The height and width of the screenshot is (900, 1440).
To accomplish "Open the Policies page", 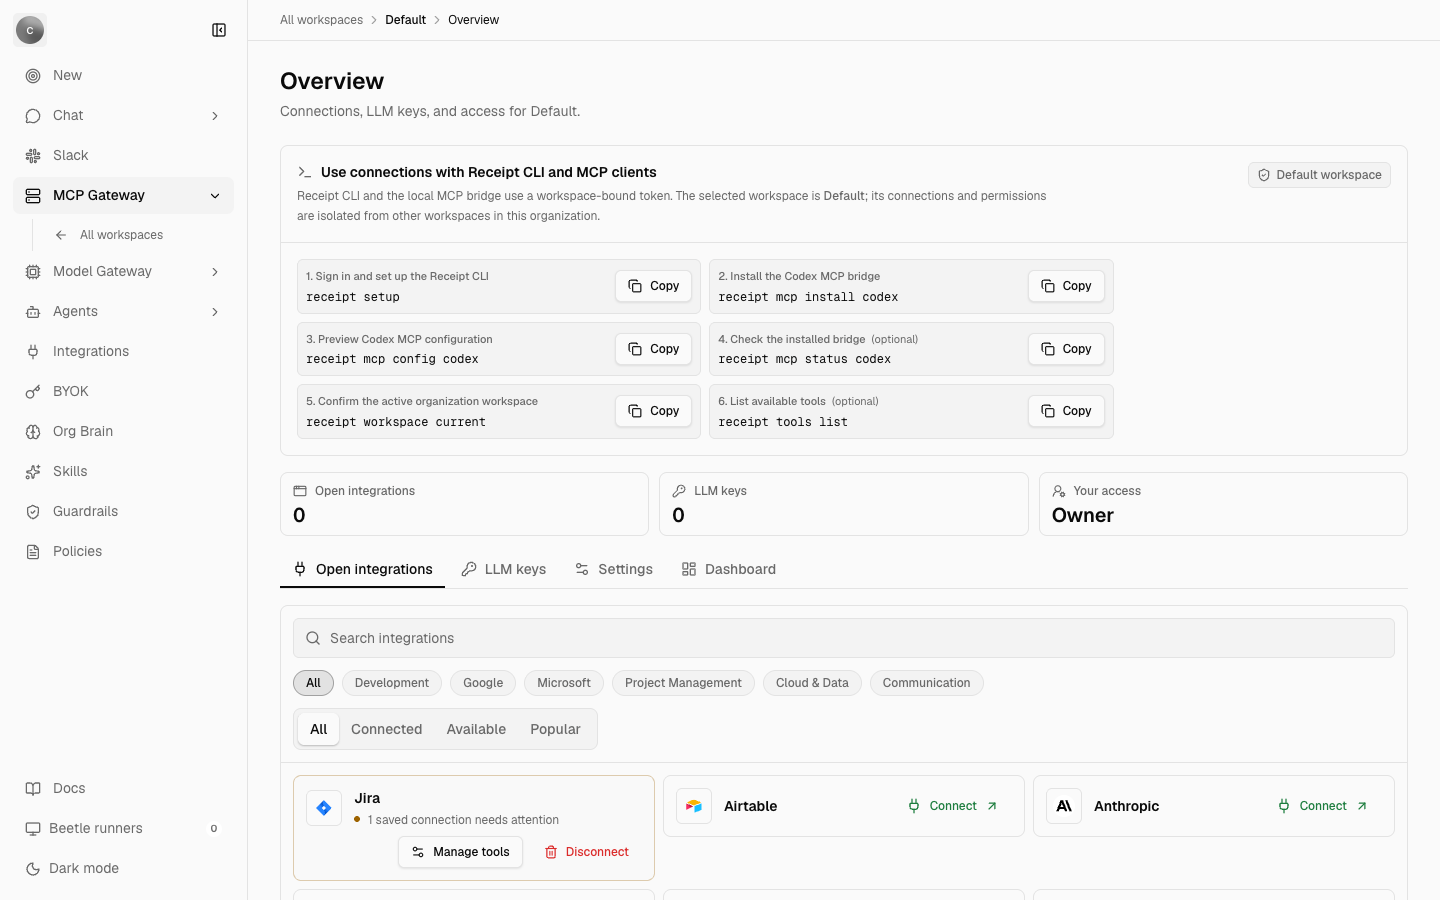I will [x=123, y=551].
